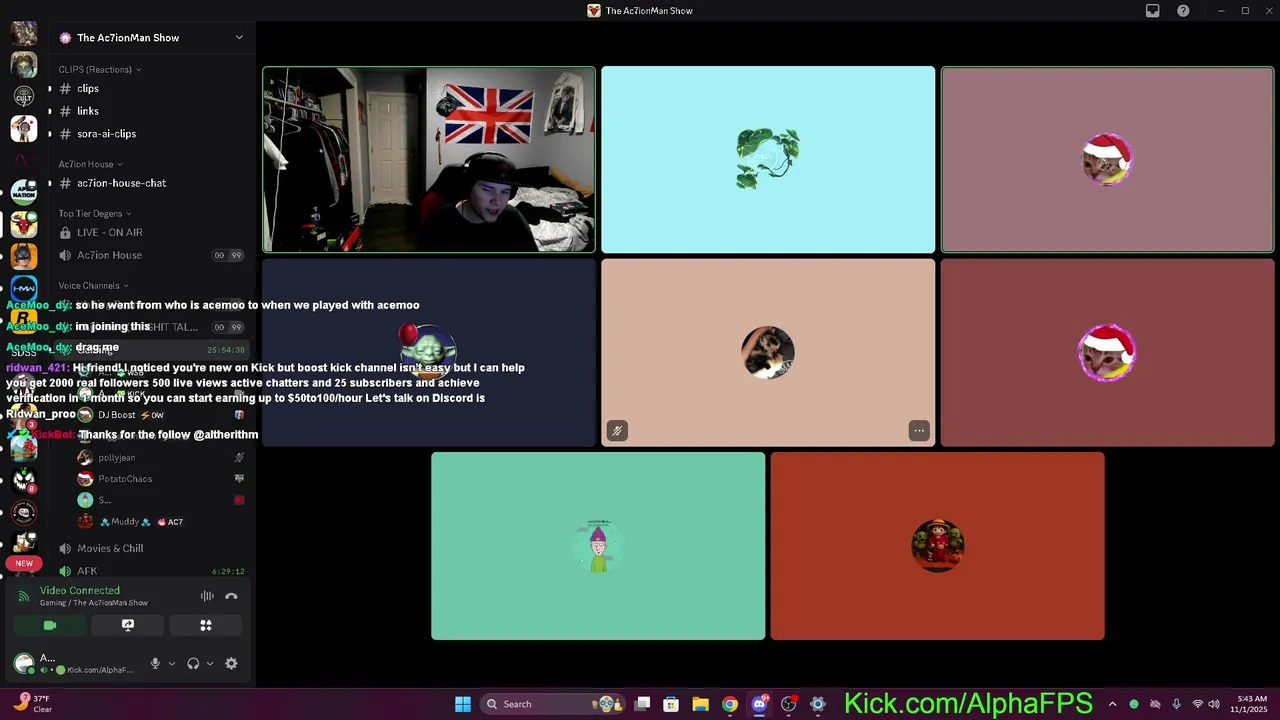
Task: Select user pollyjean in voice list
Action: point(160,457)
